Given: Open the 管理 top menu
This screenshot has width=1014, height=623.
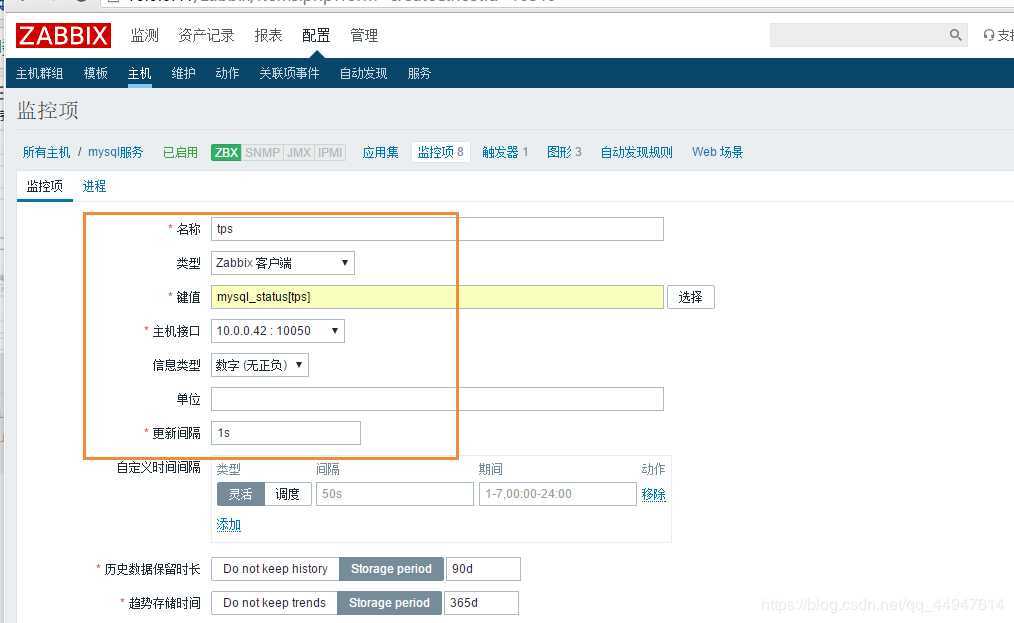Looking at the screenshot, I should point(363,35).
